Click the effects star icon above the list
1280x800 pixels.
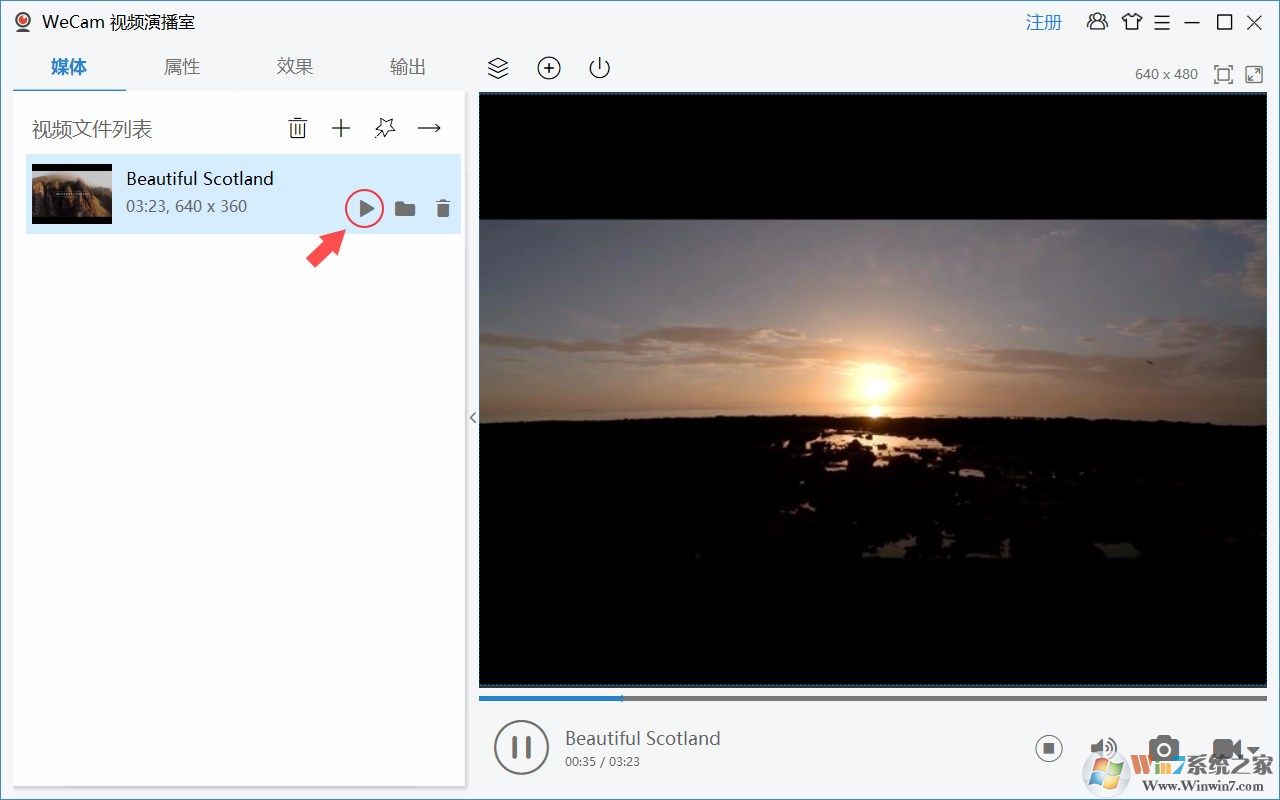tap(385, 128)
